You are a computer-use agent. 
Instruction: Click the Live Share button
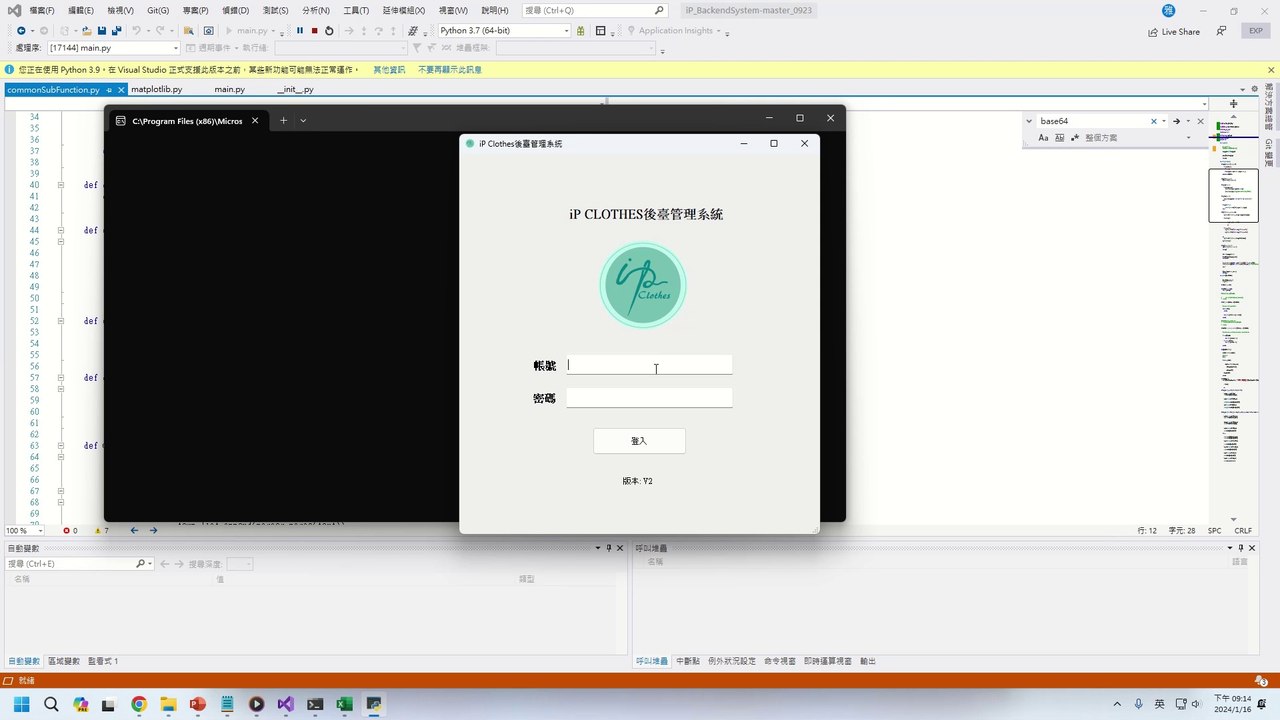[x=1174, y=32]
